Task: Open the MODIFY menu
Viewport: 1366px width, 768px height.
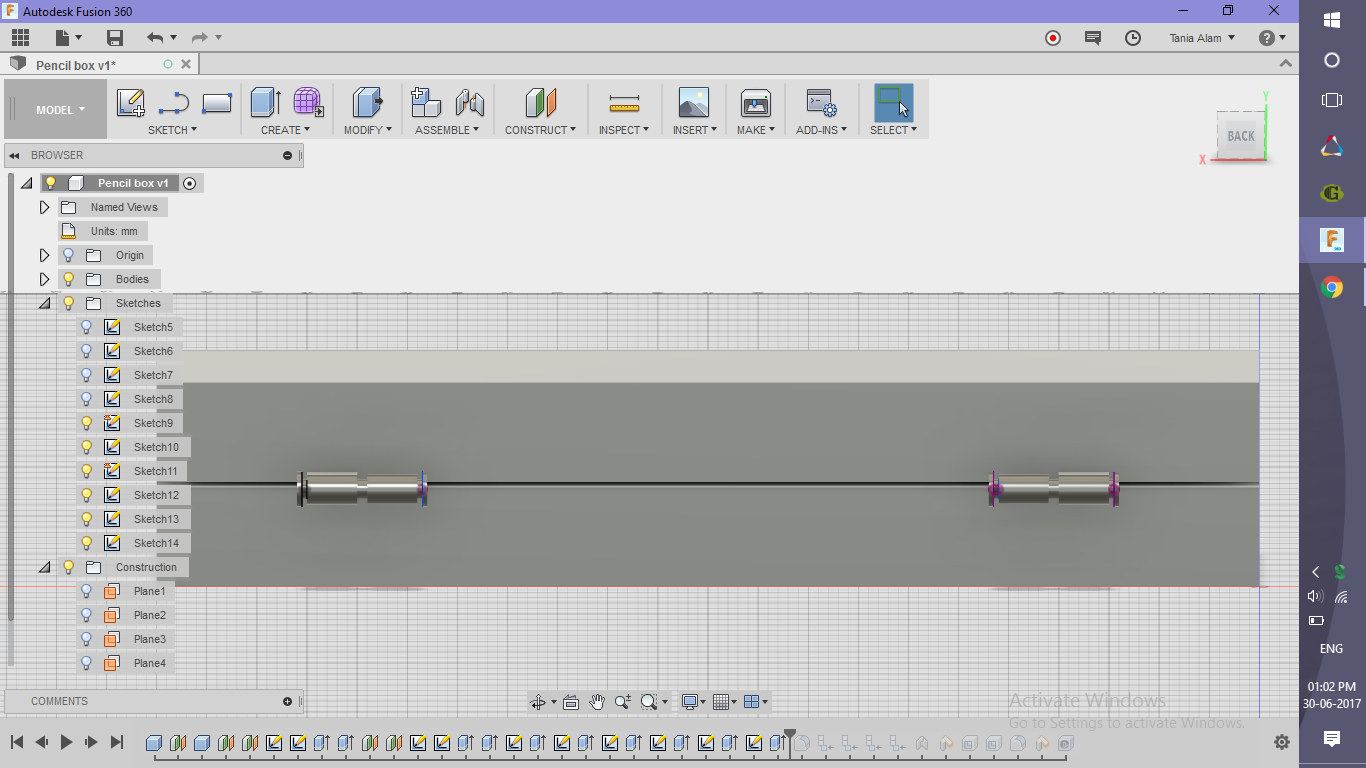Action: 368,130
